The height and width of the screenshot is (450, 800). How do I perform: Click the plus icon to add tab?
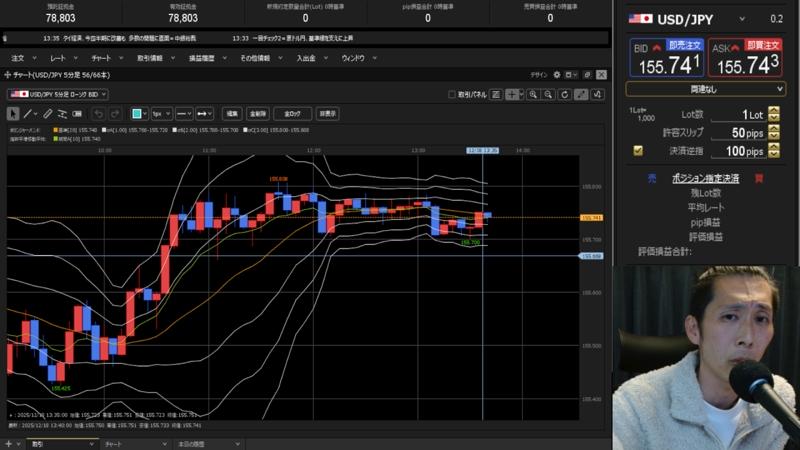(8, 442)
